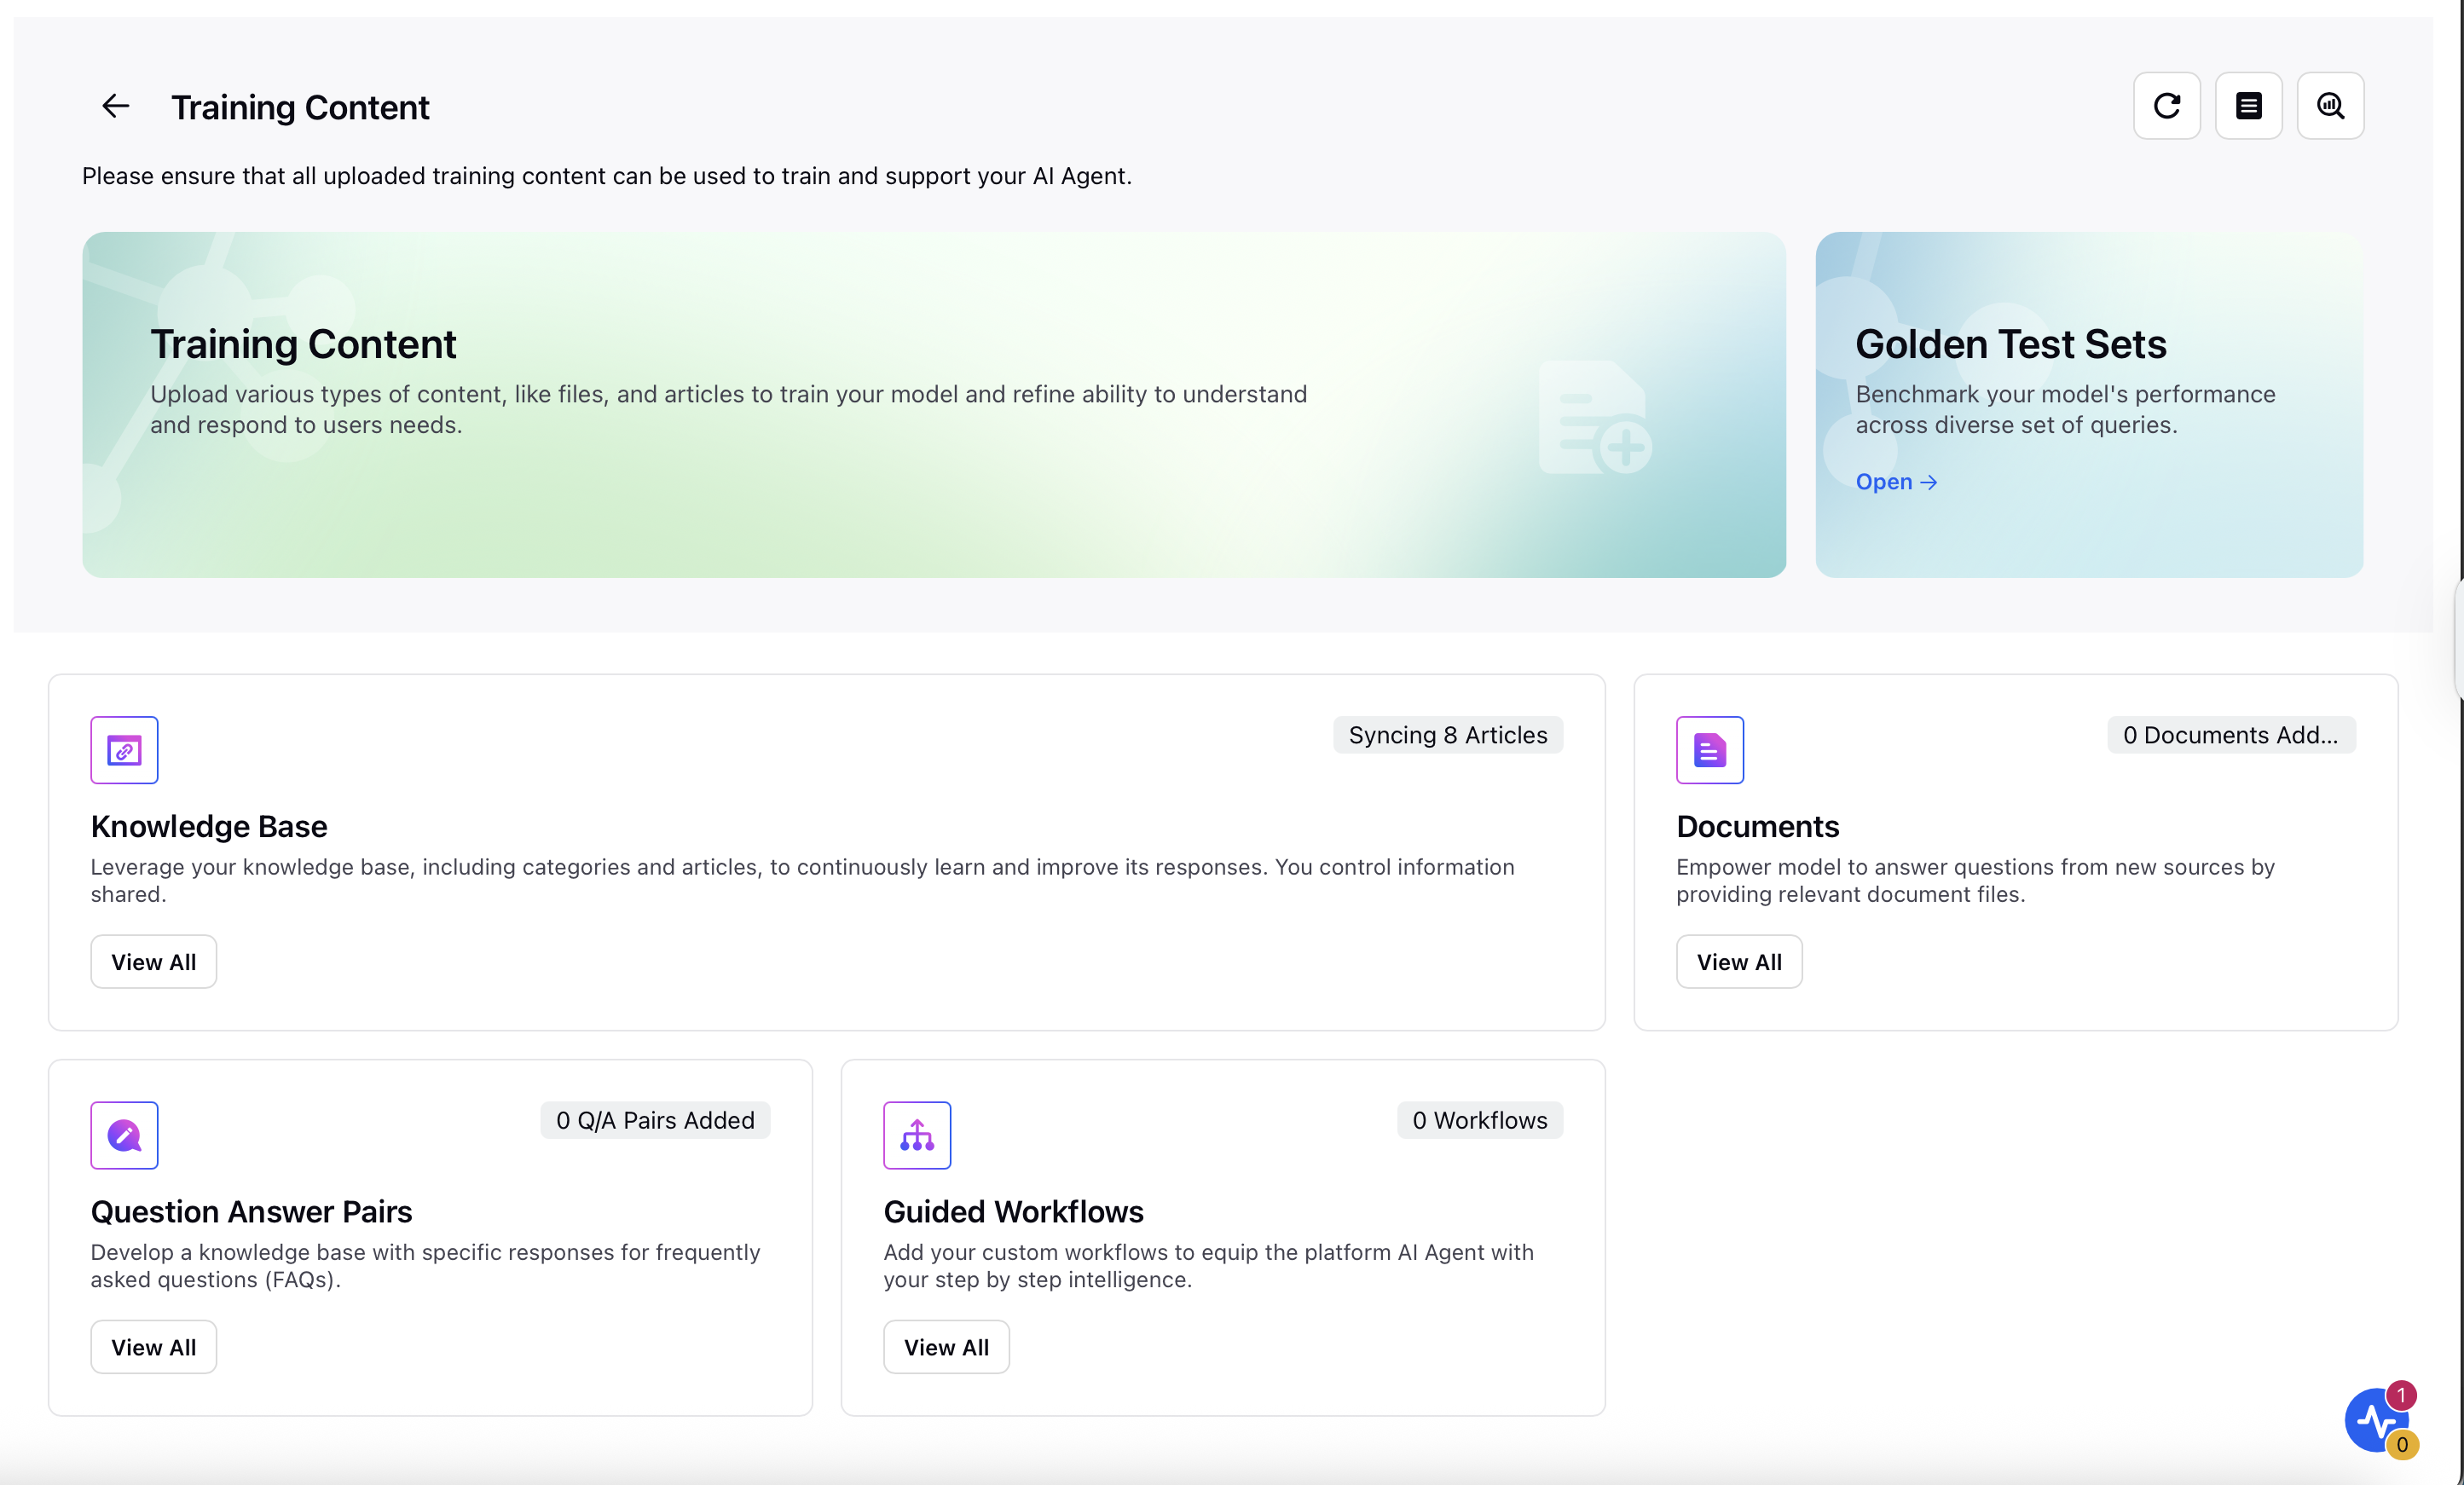2464x1485 pixels.
Task: View all Question Answer Pairs
Action: click(x=154, y=1347)
